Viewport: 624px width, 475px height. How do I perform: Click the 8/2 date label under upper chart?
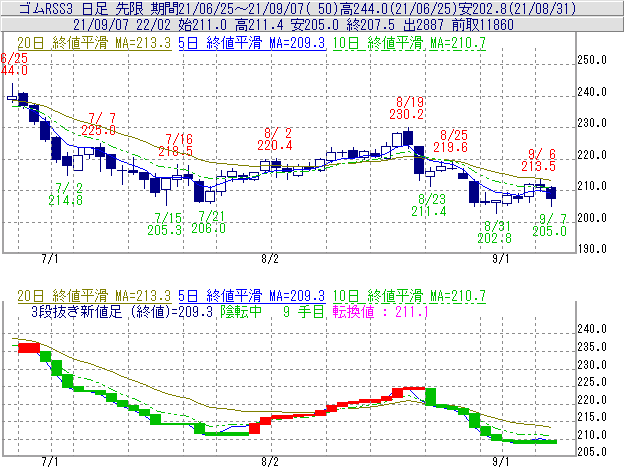coord(270,259)
